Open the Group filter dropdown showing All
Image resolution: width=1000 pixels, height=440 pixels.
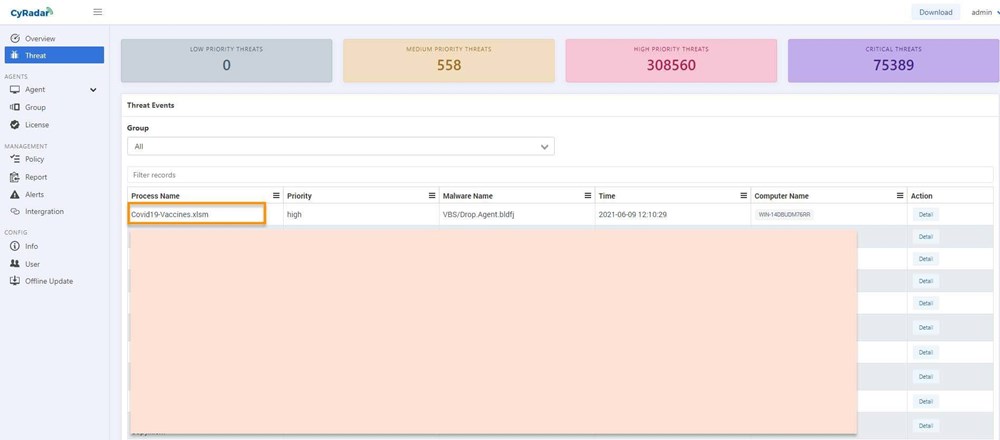[x=340, y=146]
